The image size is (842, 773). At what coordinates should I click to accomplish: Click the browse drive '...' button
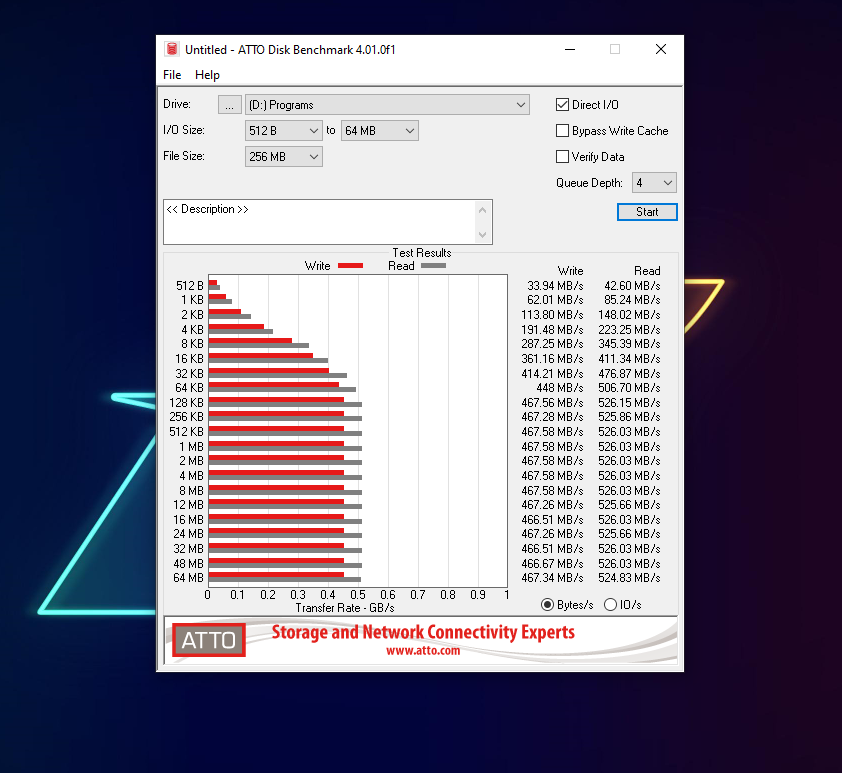click(x=229, y=105)
